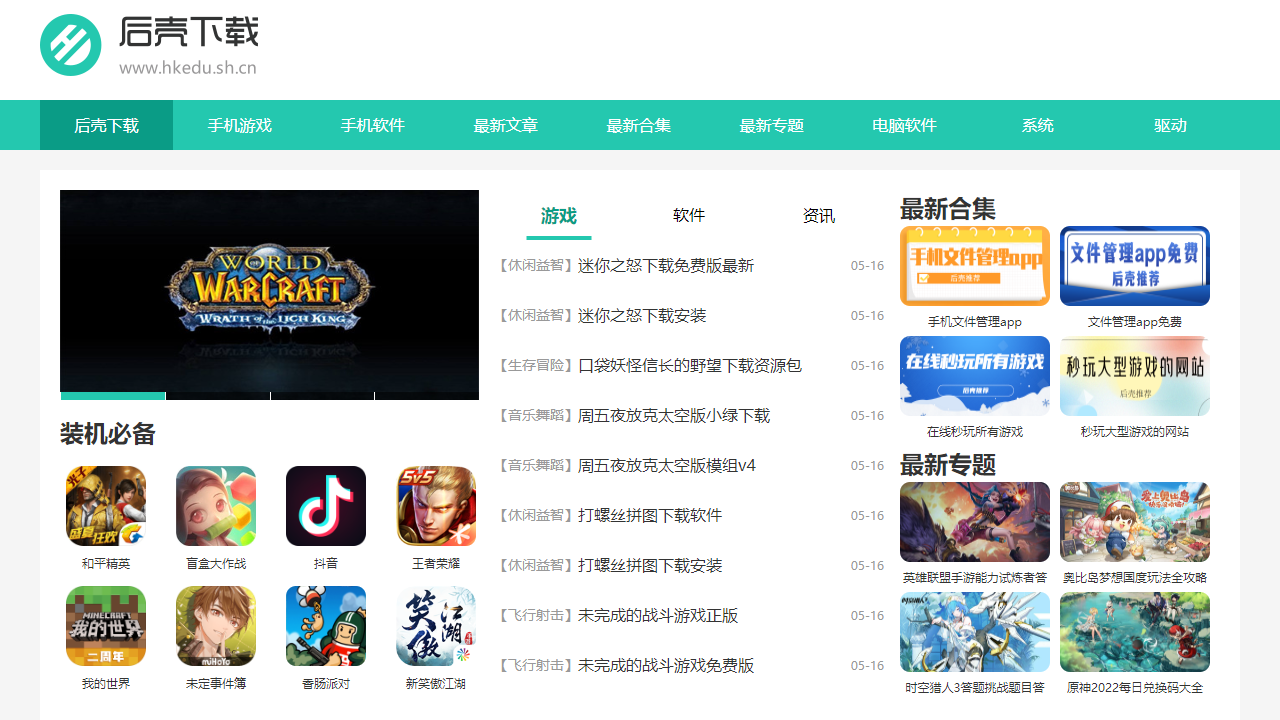Open the article 迷你之怒下载免费版最新
This screenshot has width=1280, height=720.
coord(666,266)
